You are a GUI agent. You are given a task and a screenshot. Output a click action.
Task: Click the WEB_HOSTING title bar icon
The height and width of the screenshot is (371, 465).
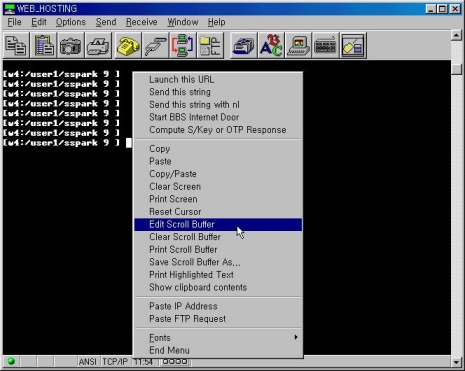[9, 8]
